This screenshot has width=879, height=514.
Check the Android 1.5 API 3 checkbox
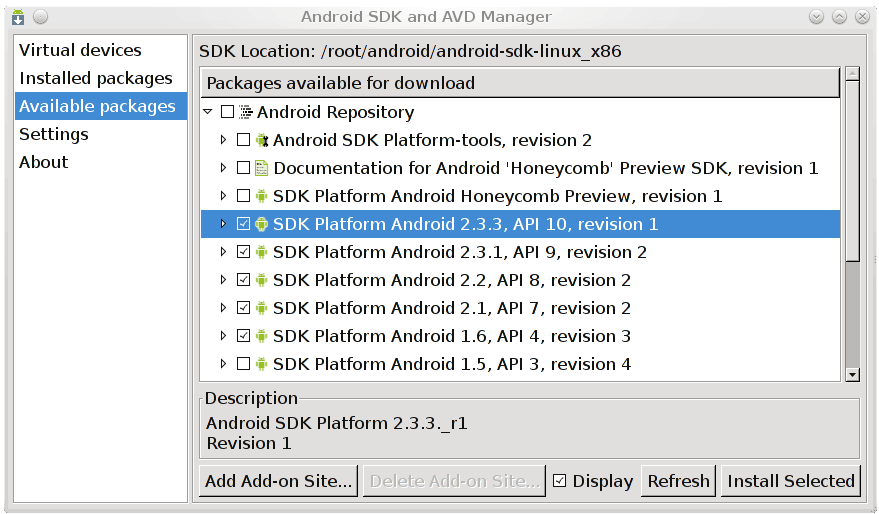pos(243,364)
